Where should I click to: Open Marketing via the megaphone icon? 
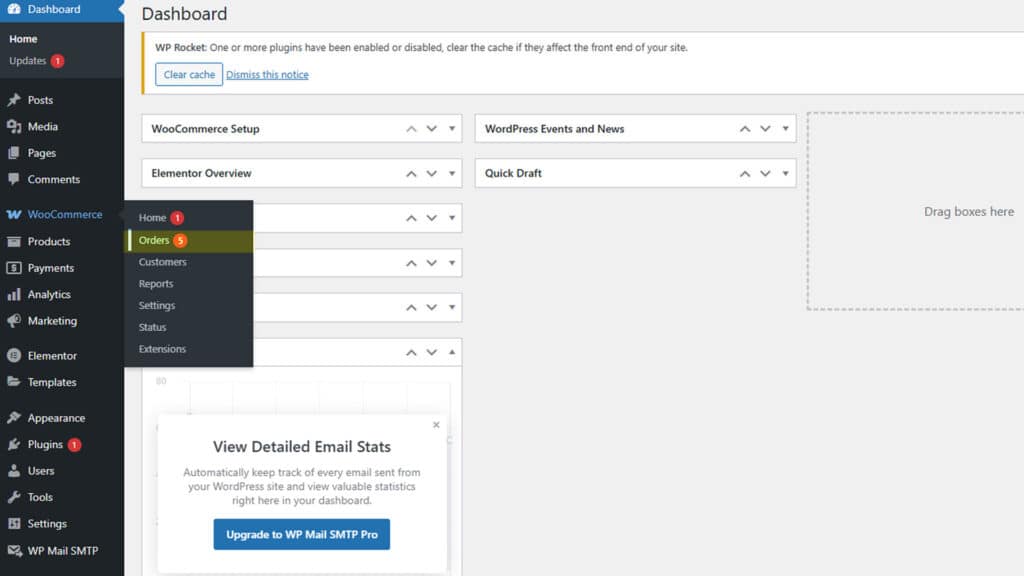[14, 321]
